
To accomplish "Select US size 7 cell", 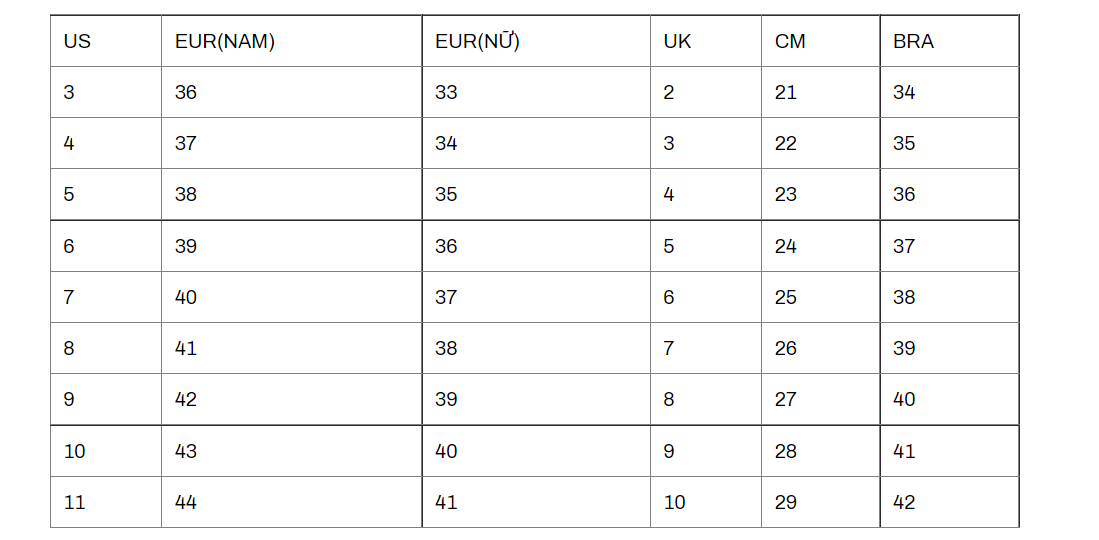I will click(x=105, y=297).
